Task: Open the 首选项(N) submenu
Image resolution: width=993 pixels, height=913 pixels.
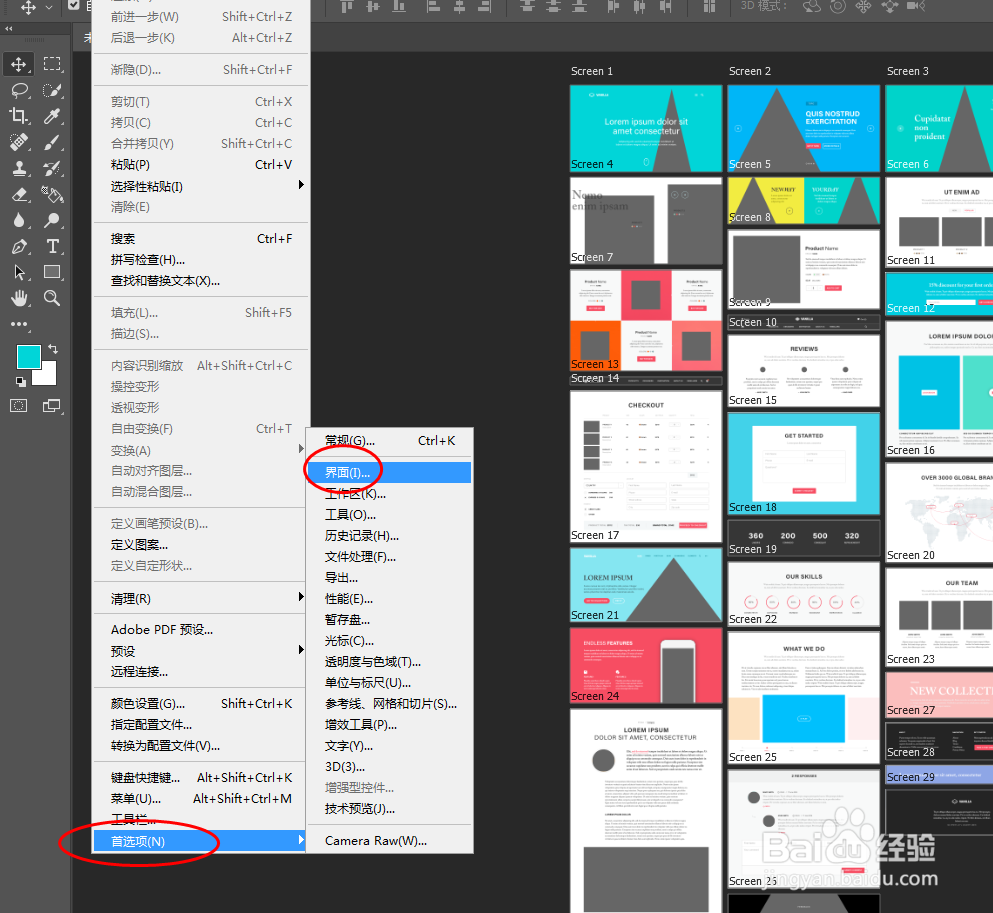Action: click(x=200, y=841)
